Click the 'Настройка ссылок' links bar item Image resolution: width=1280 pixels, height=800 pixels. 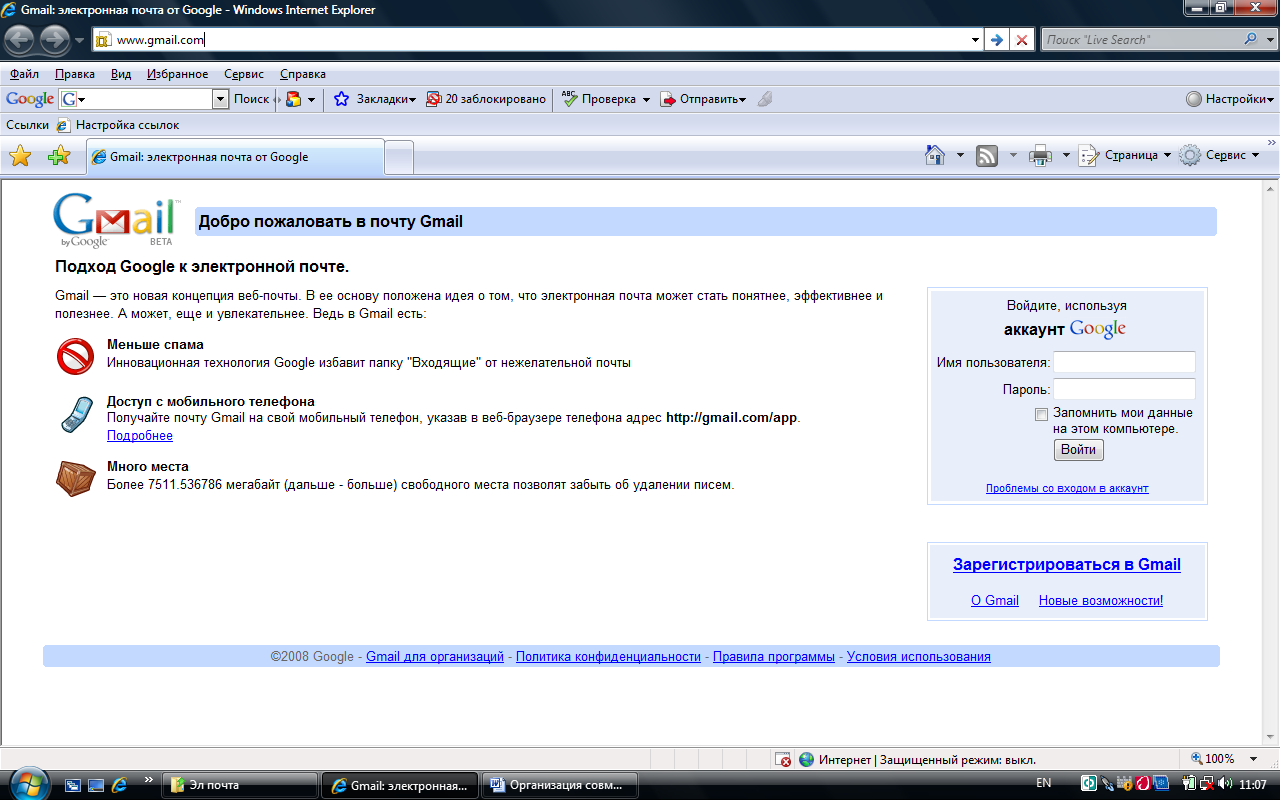[118, 125]
